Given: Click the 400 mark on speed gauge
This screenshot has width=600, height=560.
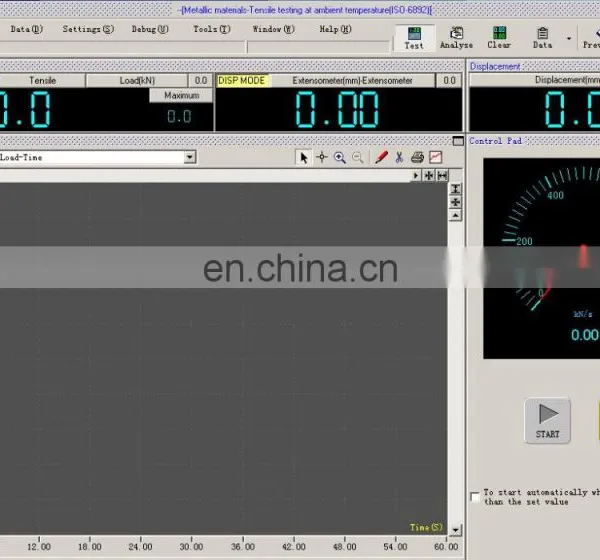Looking at the screenshot, I should click(555, 195).
